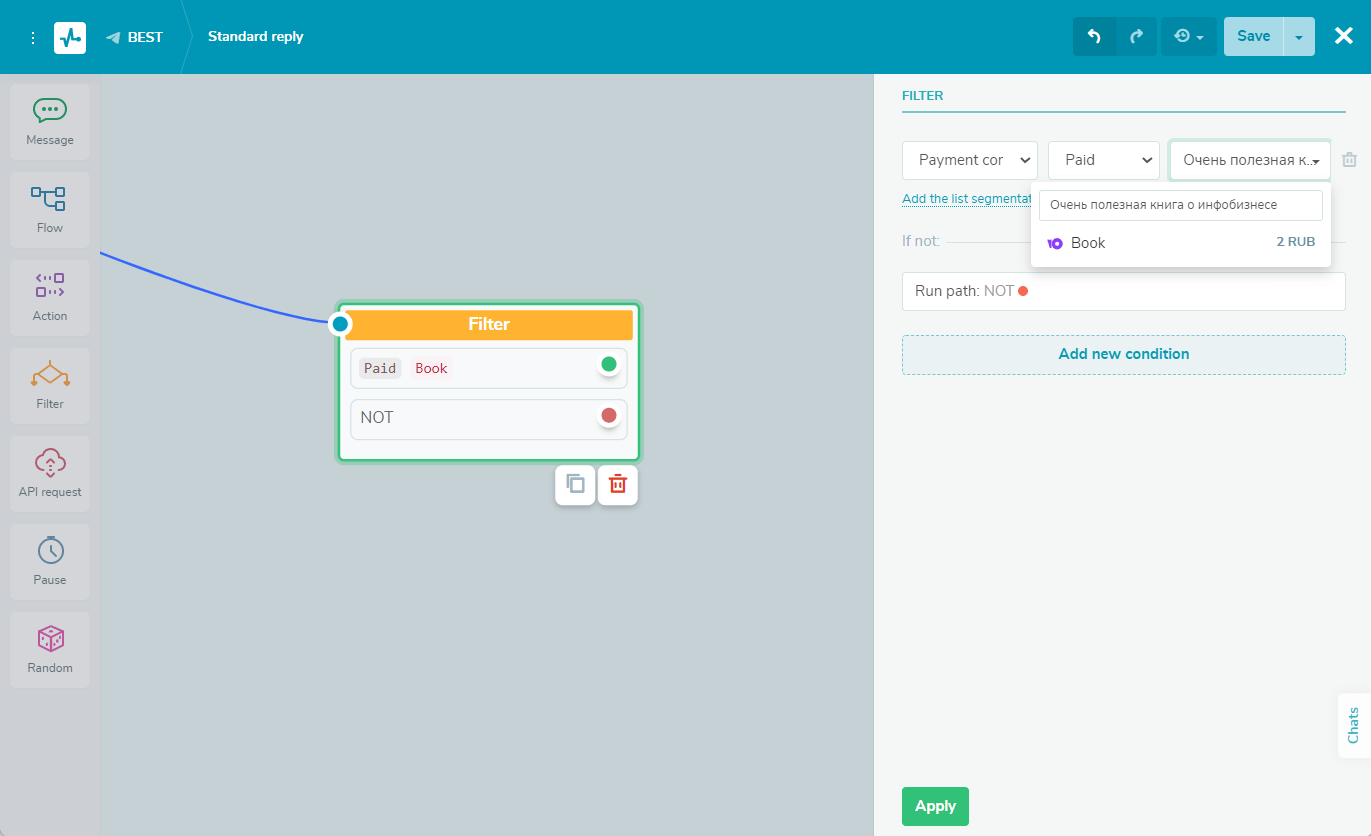Viewport: 1371px width, 836px height.
Task: Add a Pause block from sidebar
Action: [50, 561]
